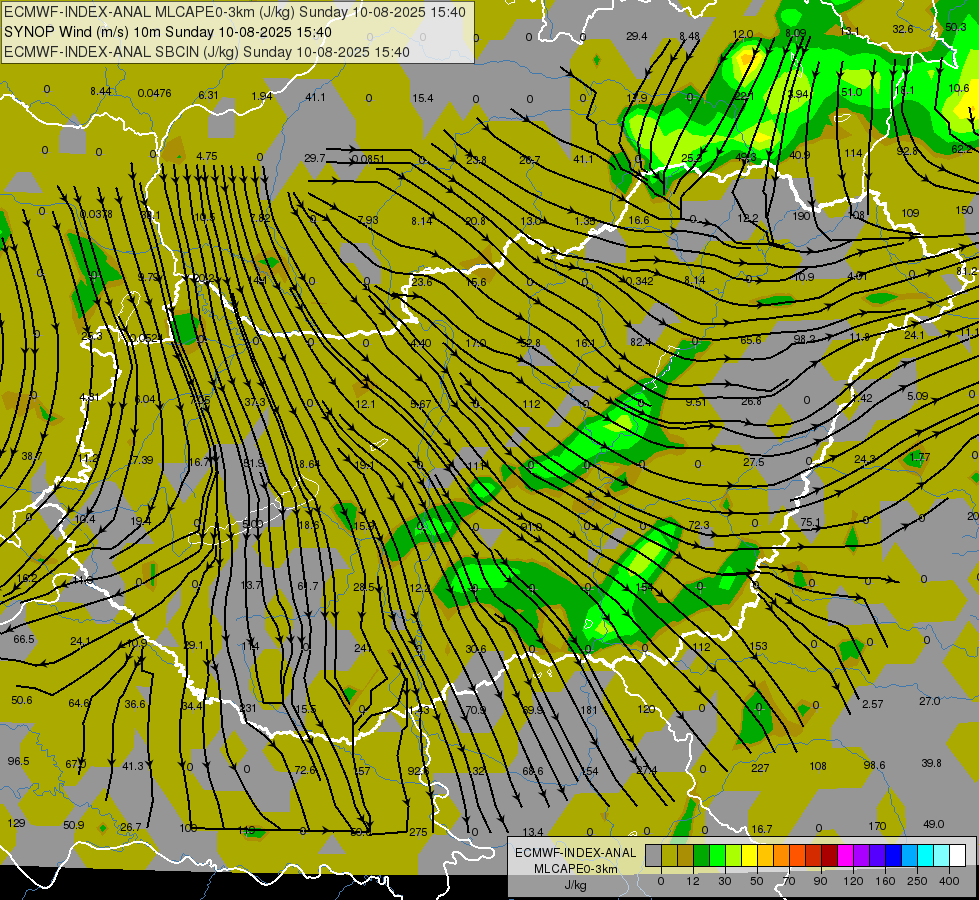Choose the dark red legend swatch
The width and height of the screenshot is (979, 900).
click(830, 855)
